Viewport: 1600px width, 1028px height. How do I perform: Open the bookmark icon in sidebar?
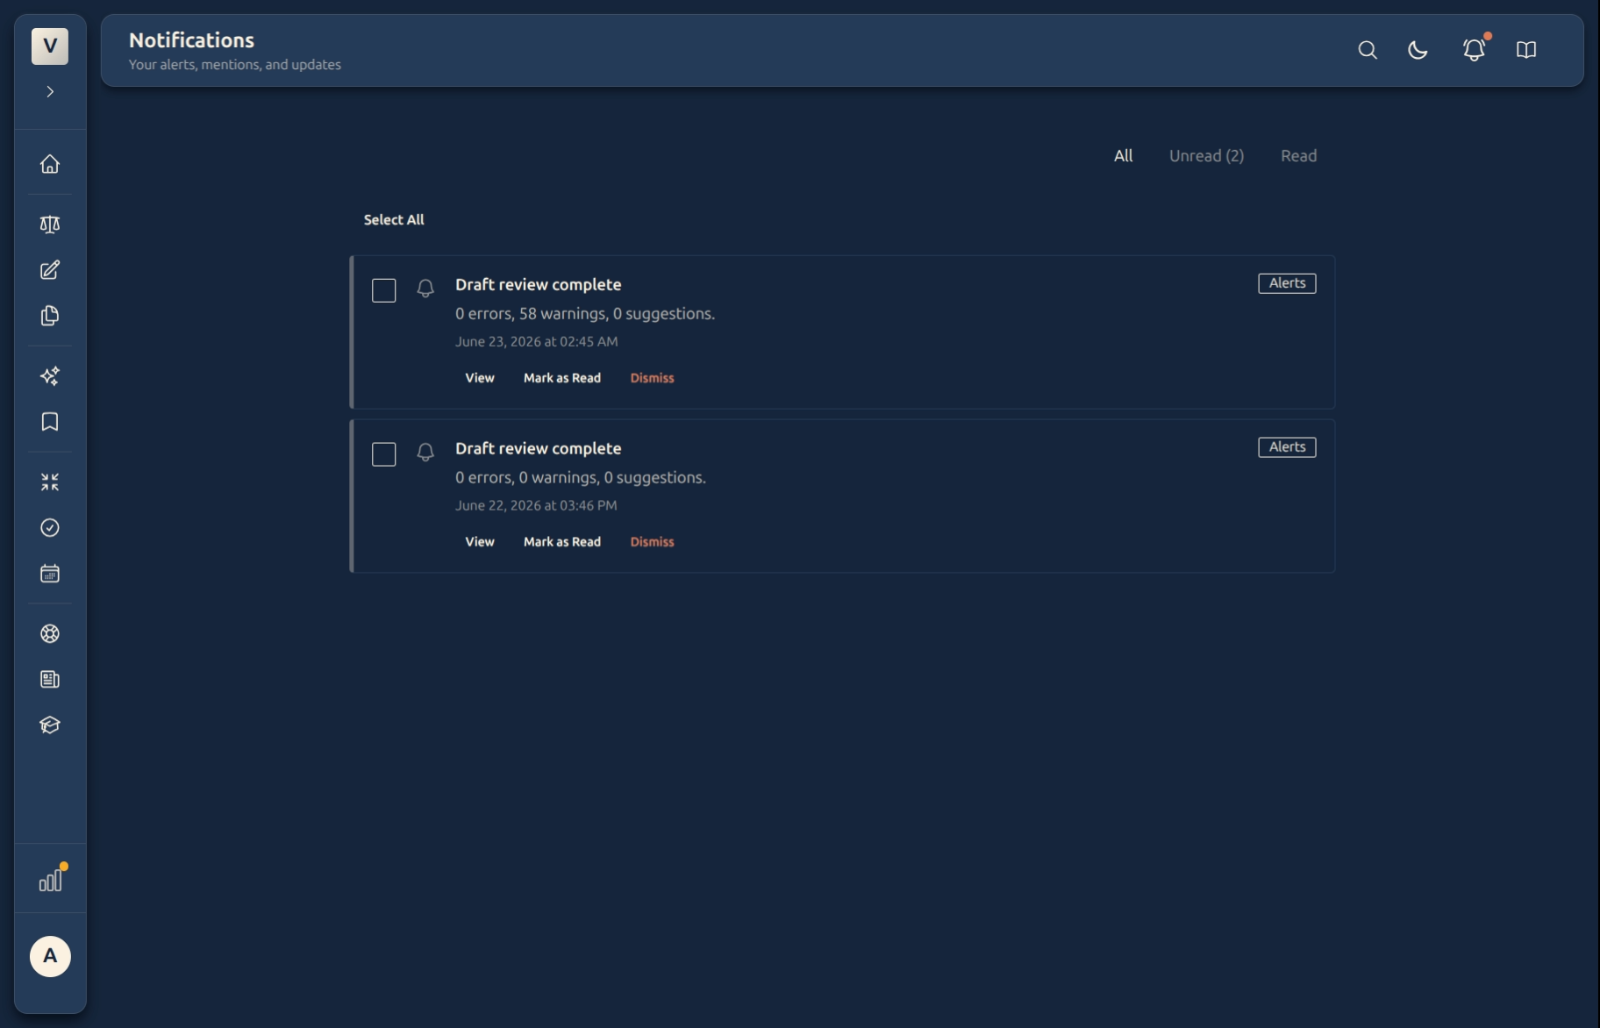tap(50, 422)
